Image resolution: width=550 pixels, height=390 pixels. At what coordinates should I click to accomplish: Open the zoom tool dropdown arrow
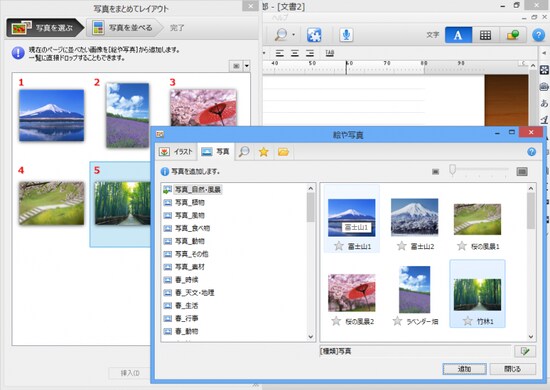coord(294,35)
